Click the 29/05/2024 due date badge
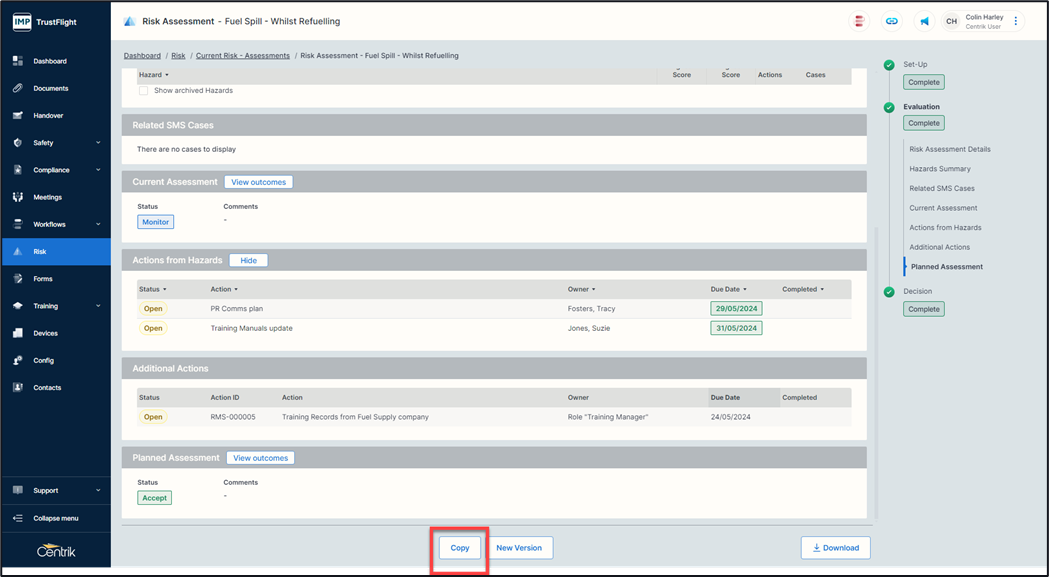Image resolution: width=1049 pixels, height=577 pixels. (x=735, y=309)
